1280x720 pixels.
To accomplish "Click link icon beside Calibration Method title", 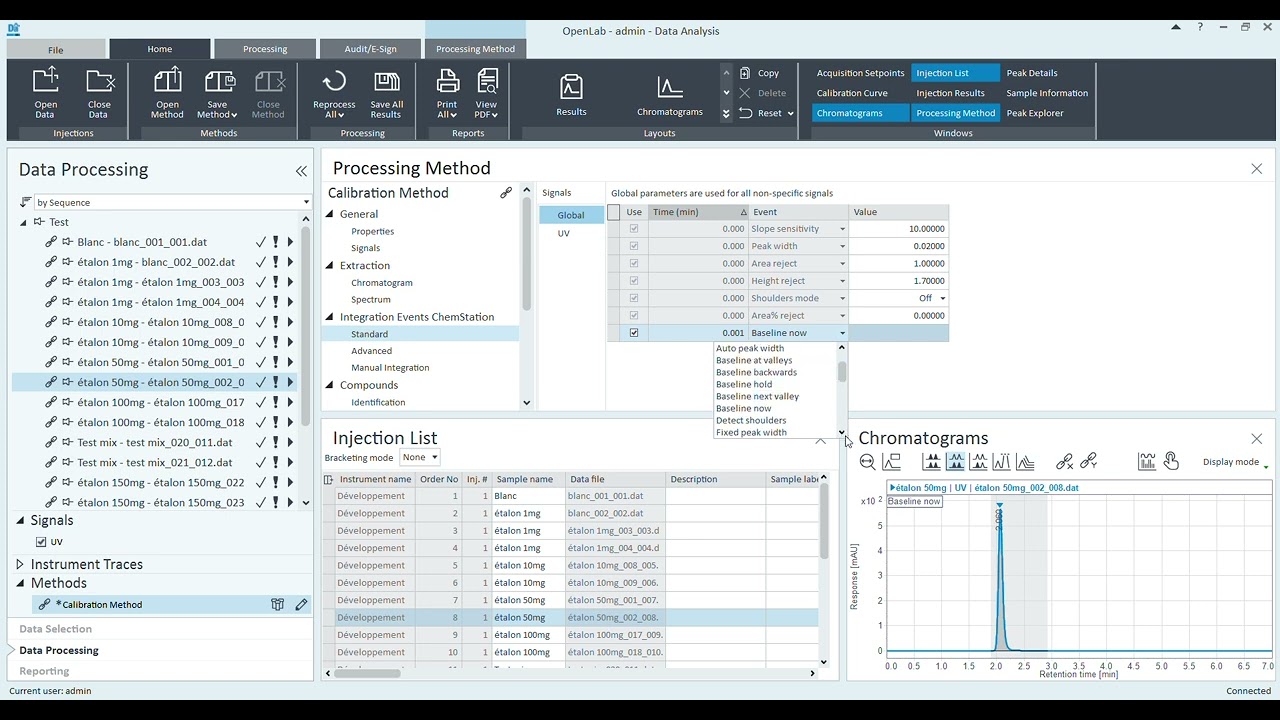I will pos(506,193).
